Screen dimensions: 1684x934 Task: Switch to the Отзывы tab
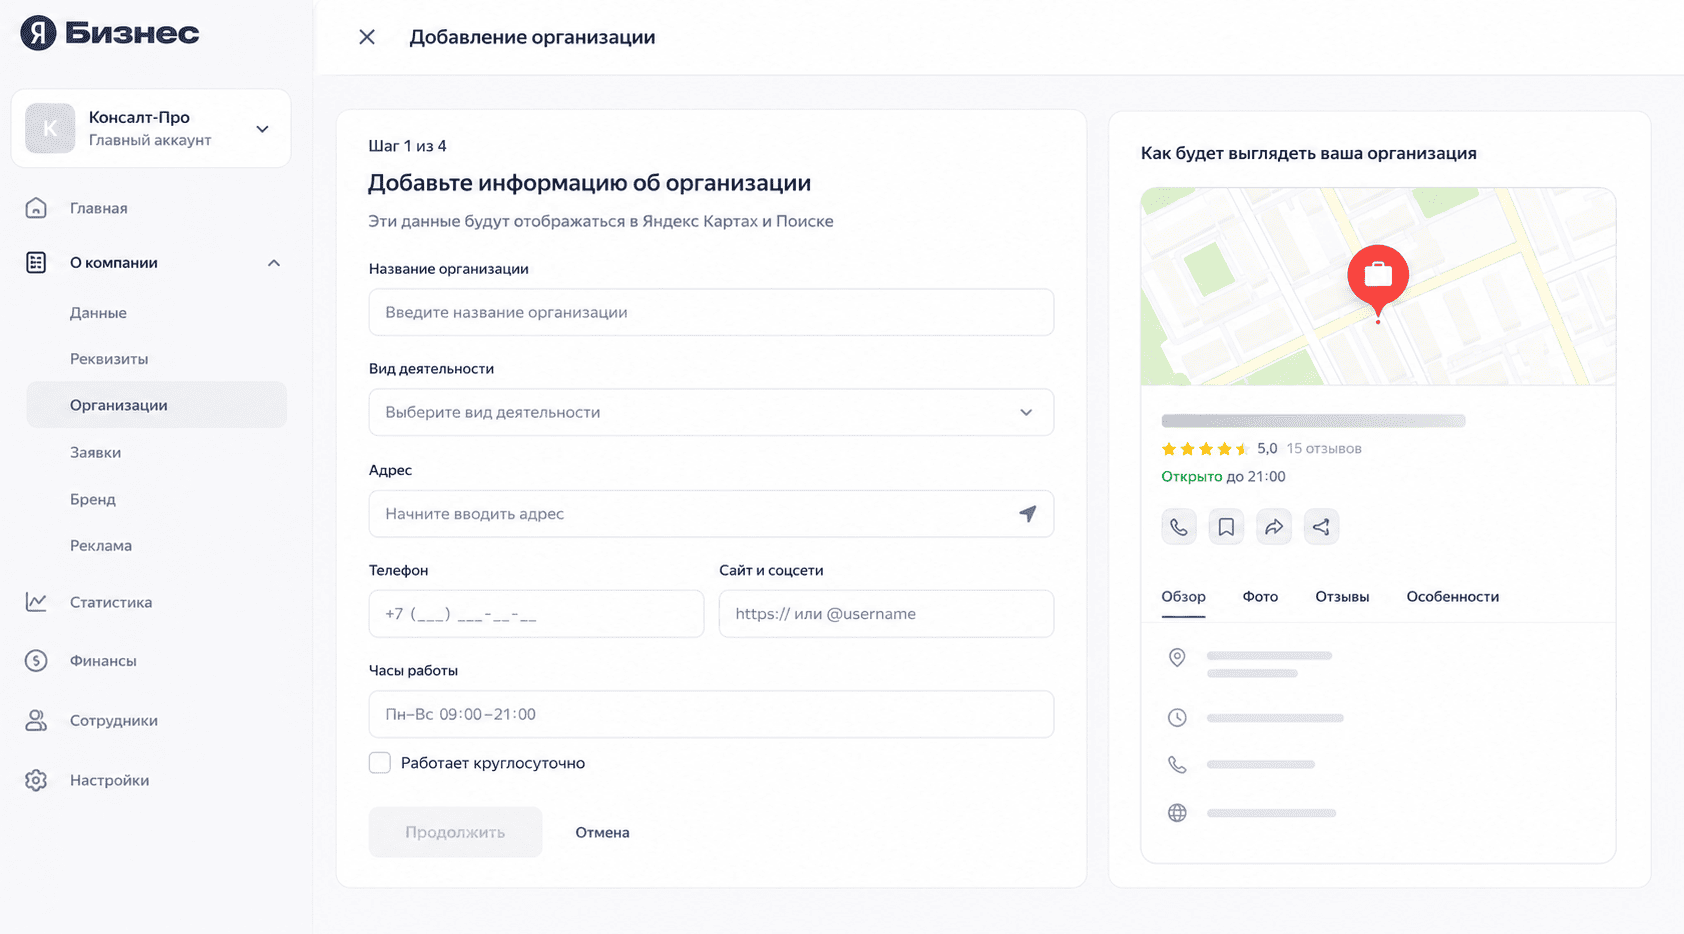1342,597
